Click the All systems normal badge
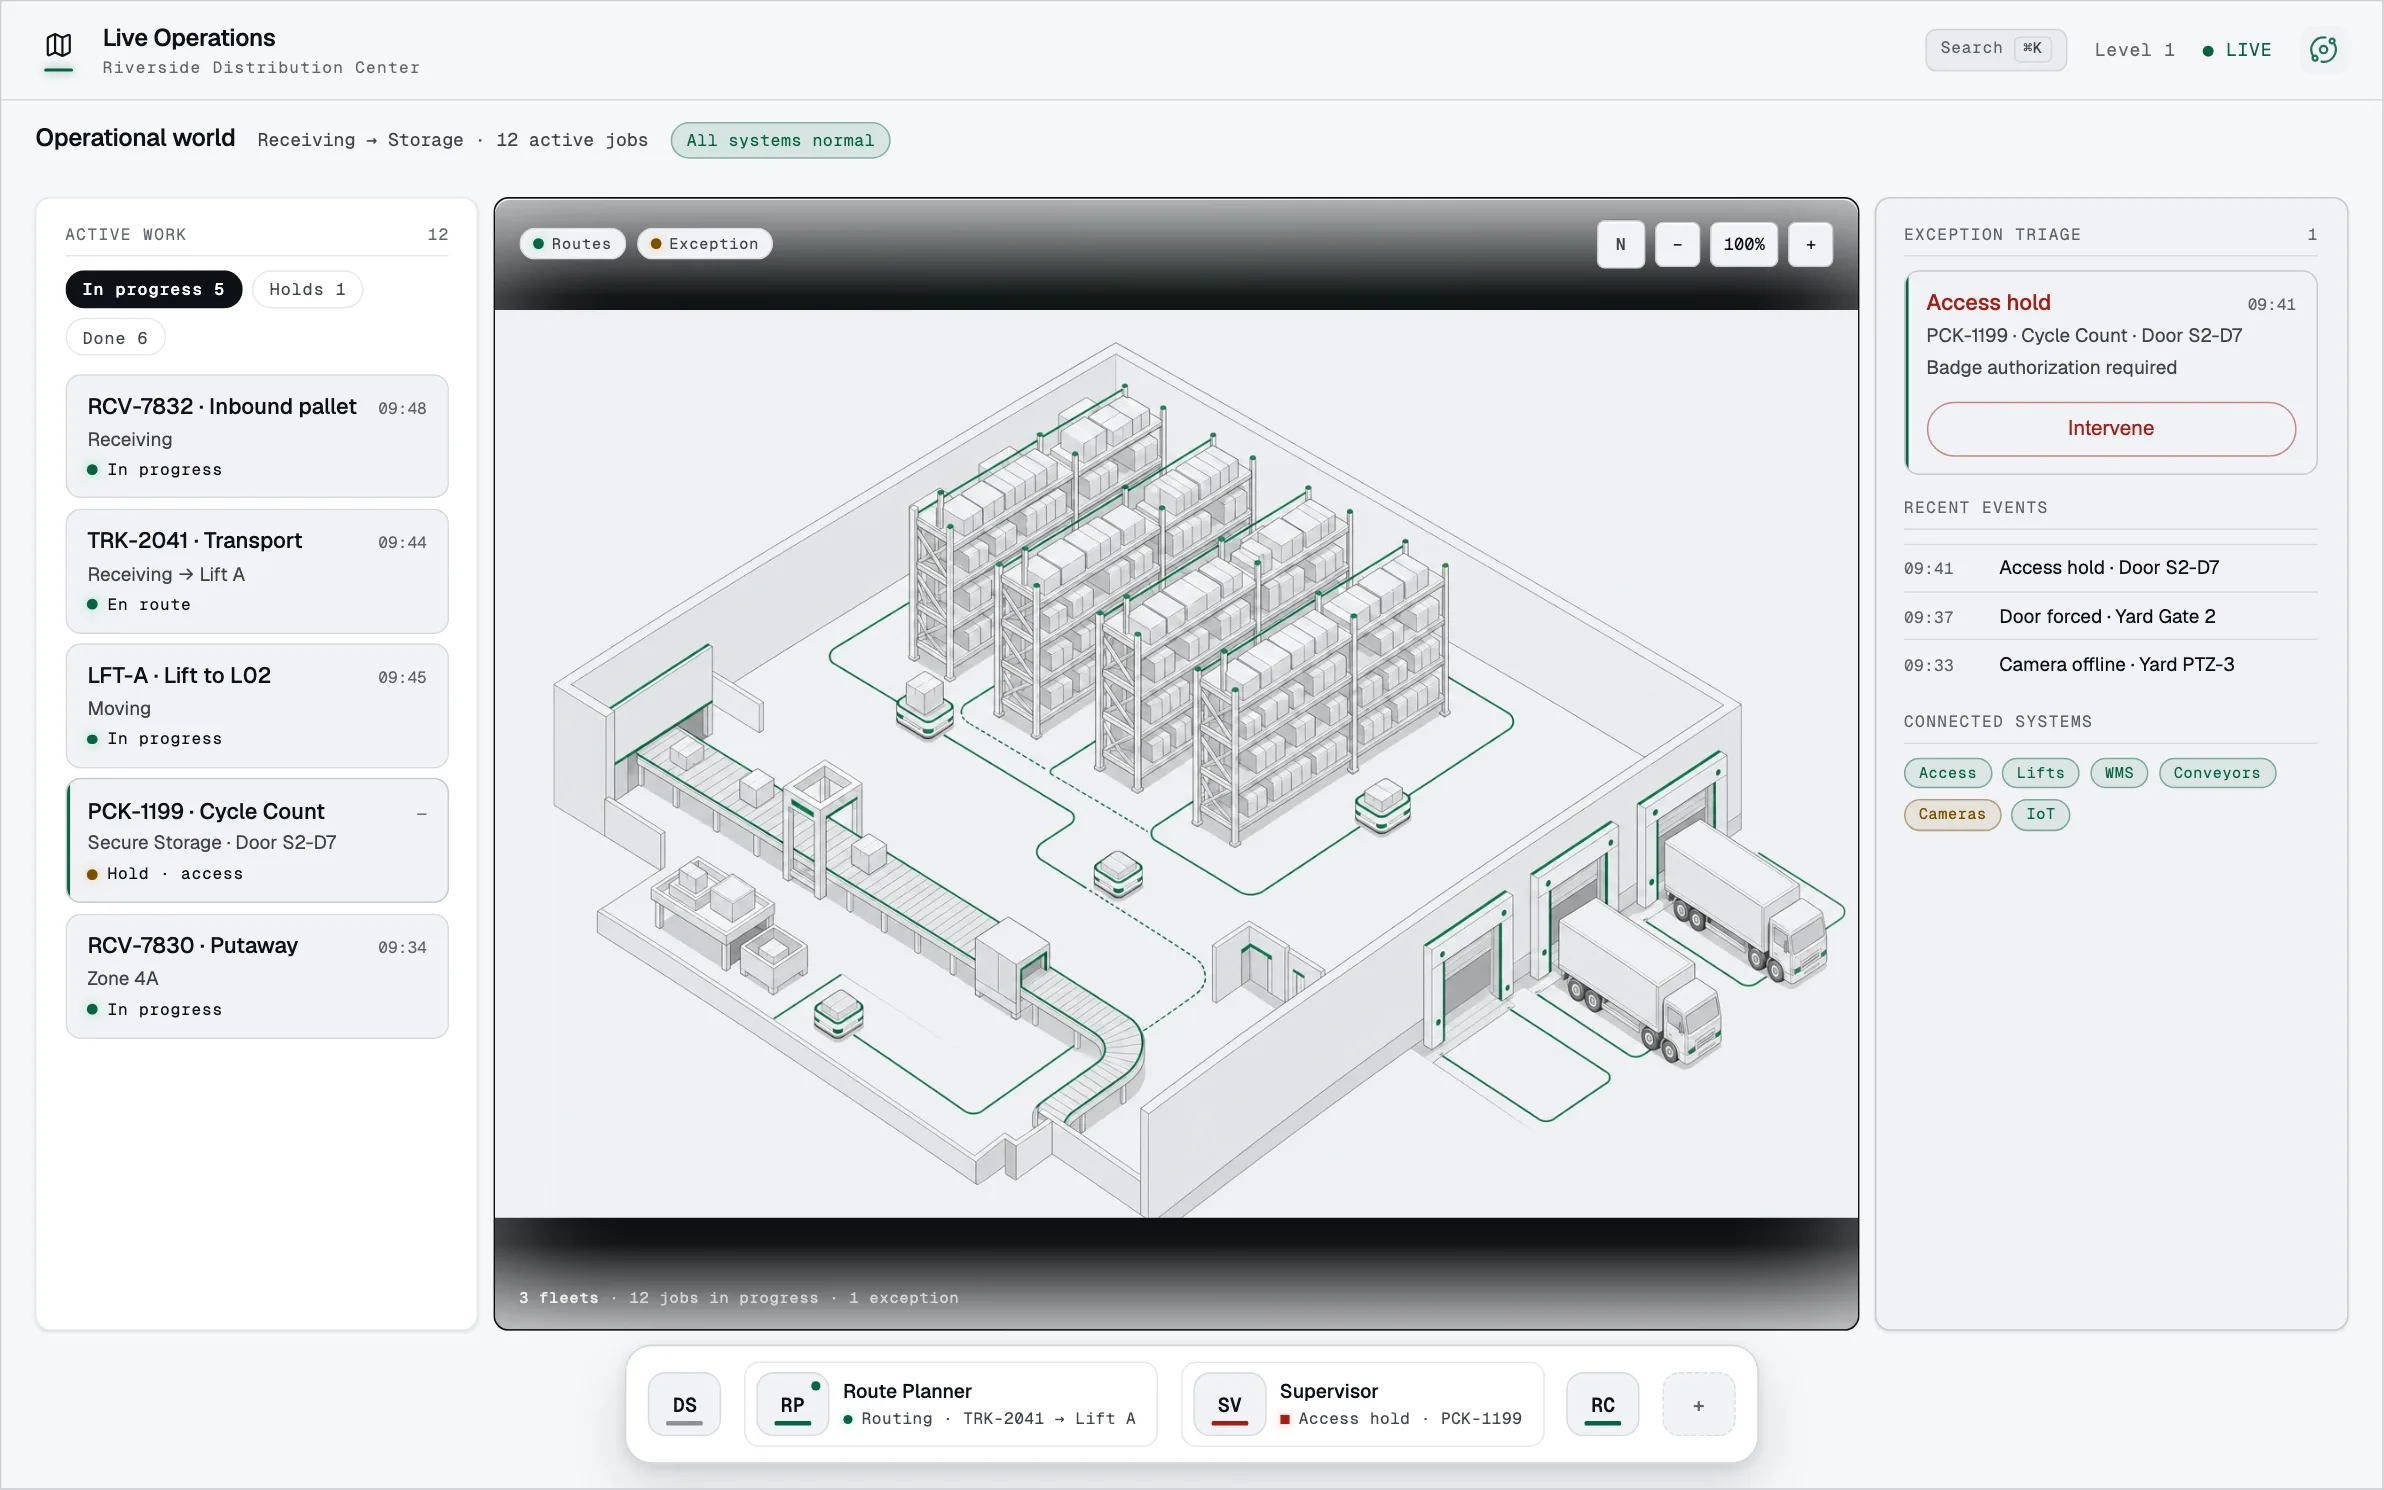Screen dimensions: 2384x1490 [x=780, y=140]
